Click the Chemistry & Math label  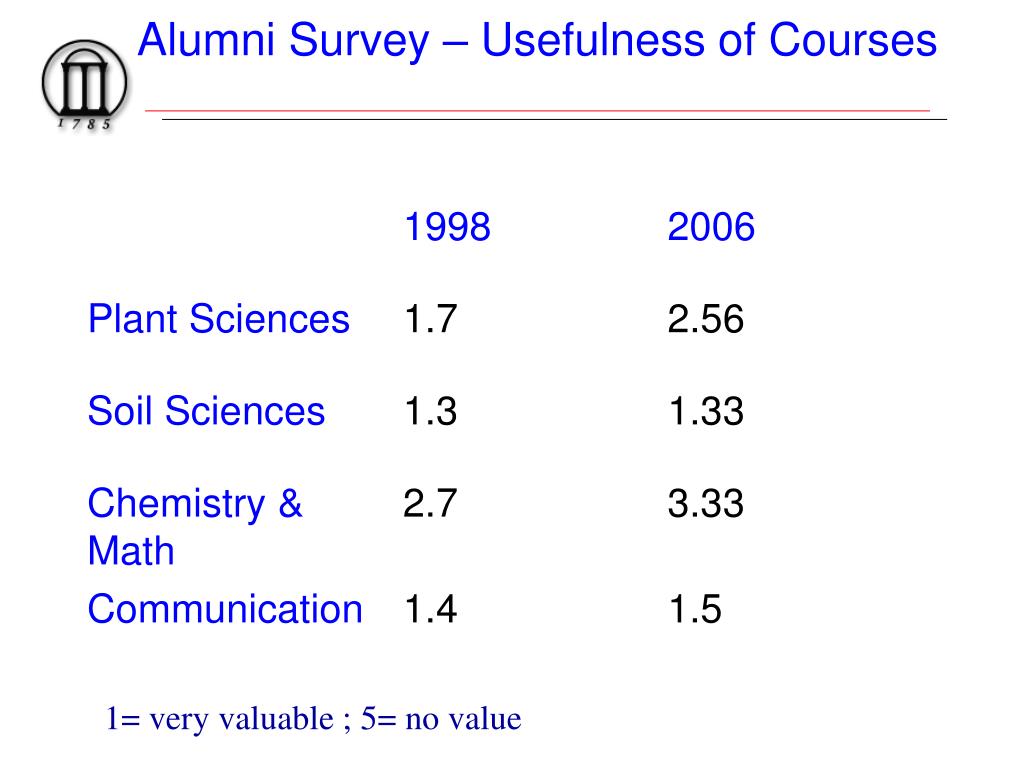pyautogui.click(x=195, y=526)
